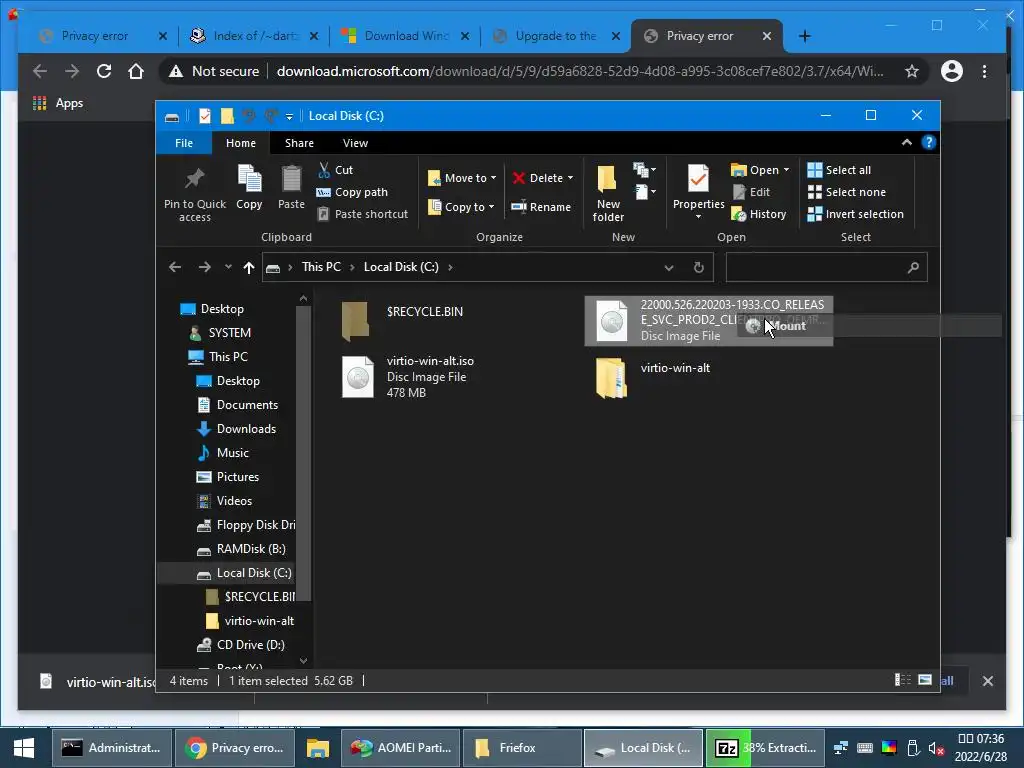Viewport: 1024px width, 768px height.
Task: Click Paste shortcut option
Action: tap(362, 214)
